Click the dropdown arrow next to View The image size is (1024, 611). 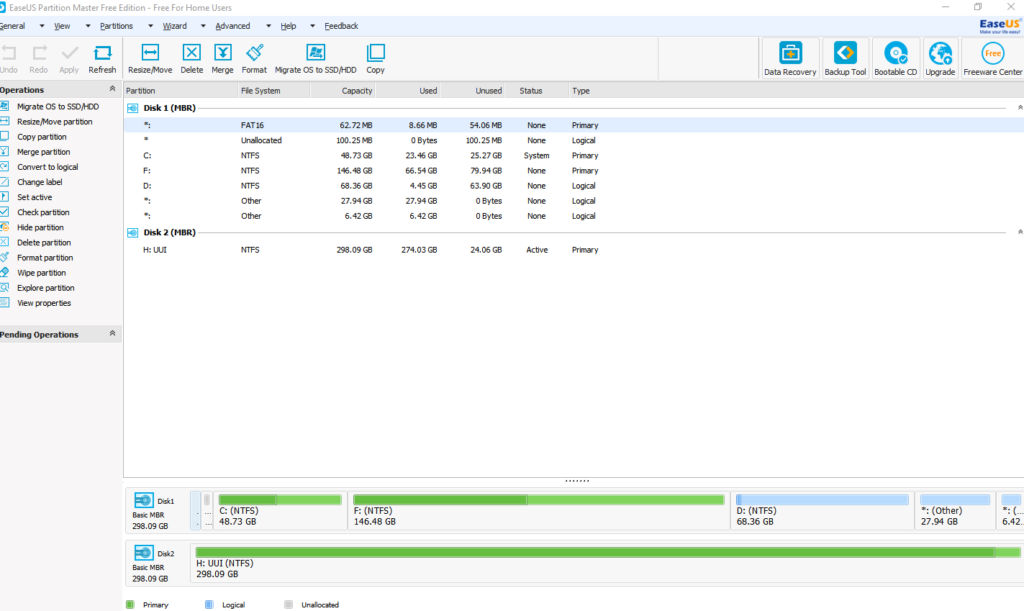(x=88, y=26)
